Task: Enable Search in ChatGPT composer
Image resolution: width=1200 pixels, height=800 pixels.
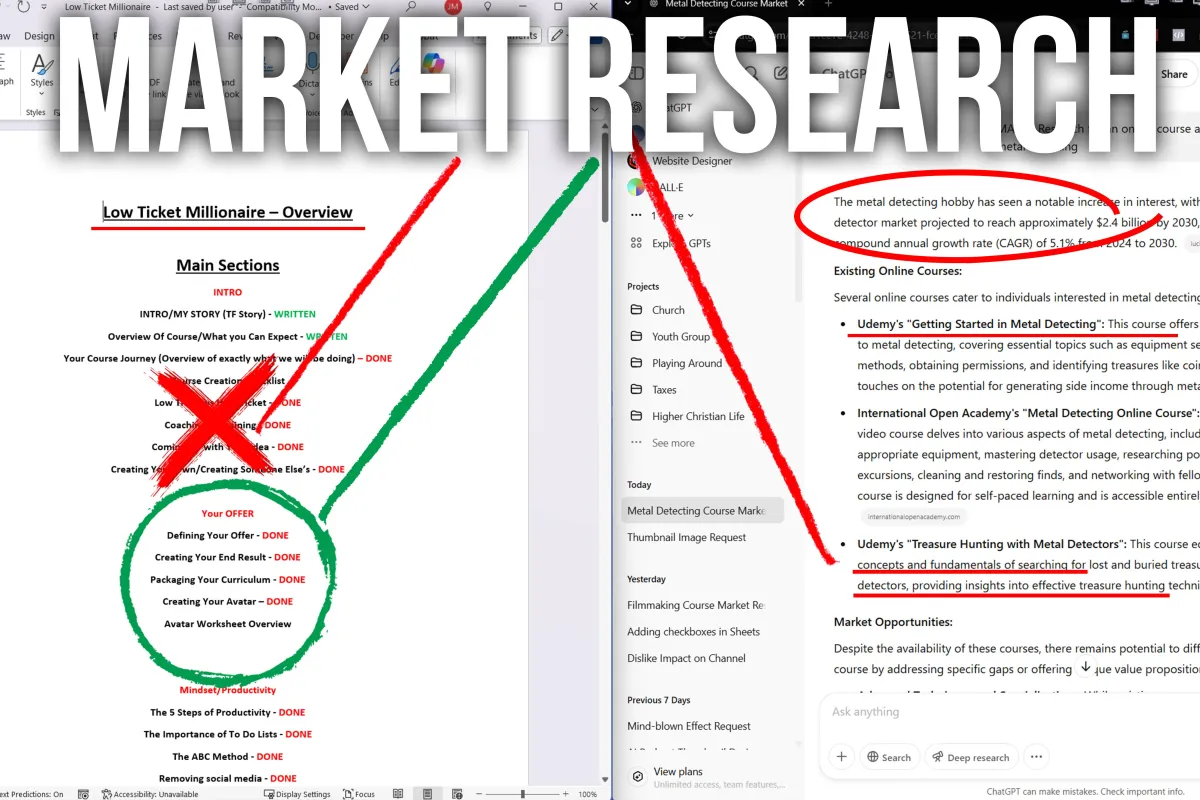Action: pos(888,757)
